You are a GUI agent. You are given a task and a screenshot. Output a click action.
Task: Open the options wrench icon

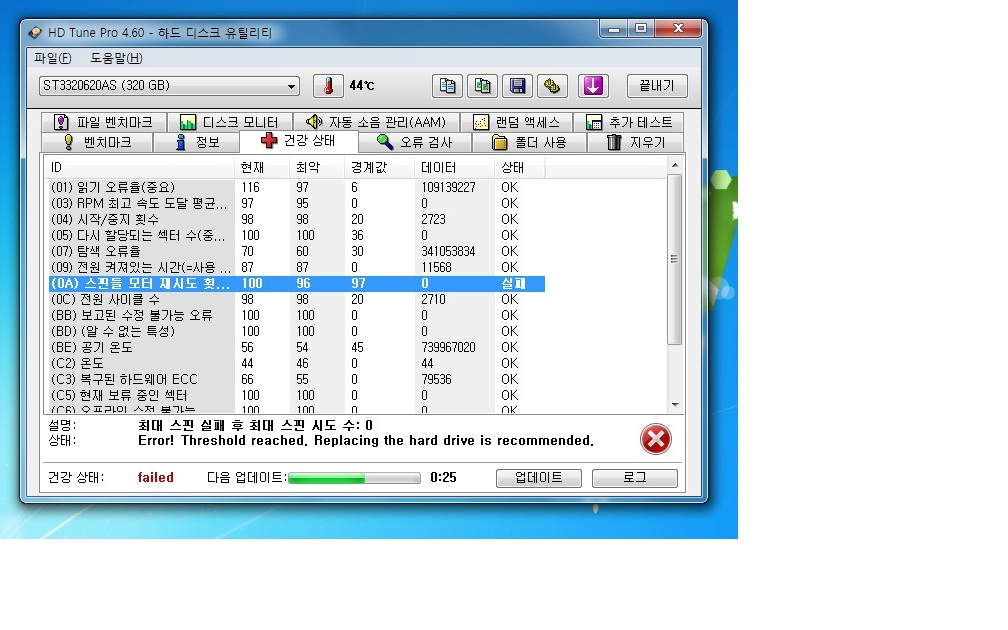click(552, 86)
